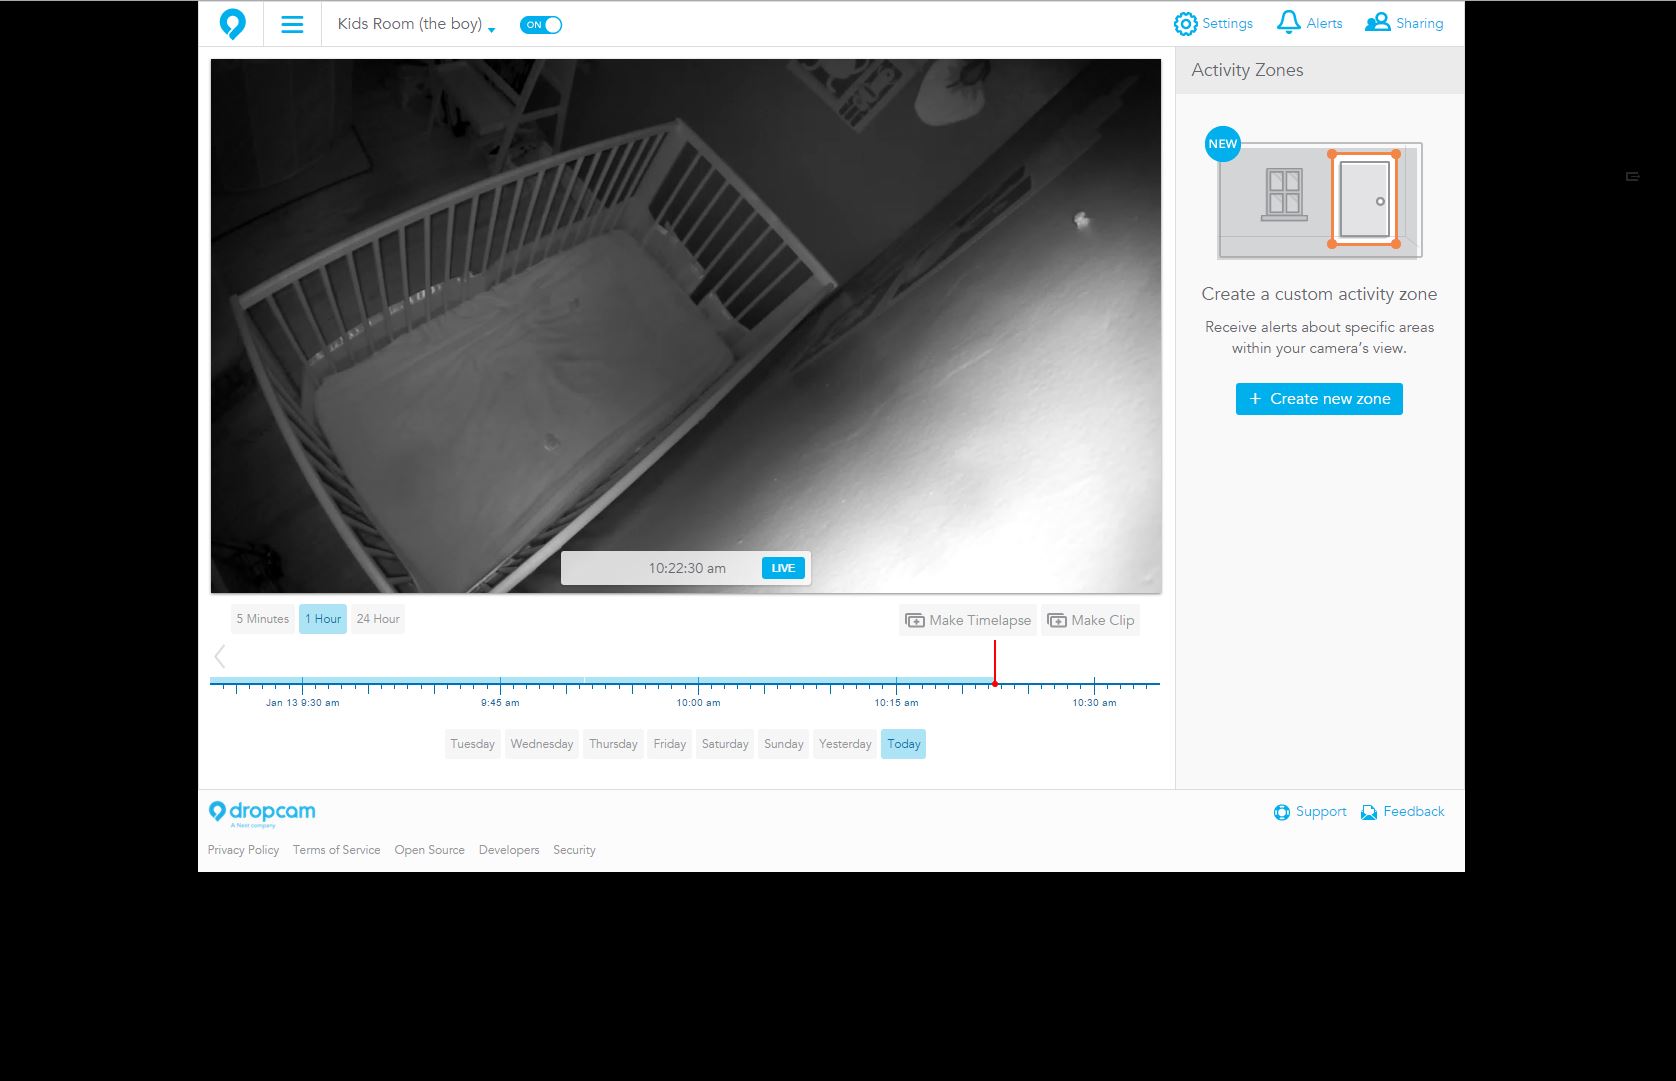Click the Make Timelapse button label
The width and height of the screenshot is (1676, 1081).
pos(980,620)
